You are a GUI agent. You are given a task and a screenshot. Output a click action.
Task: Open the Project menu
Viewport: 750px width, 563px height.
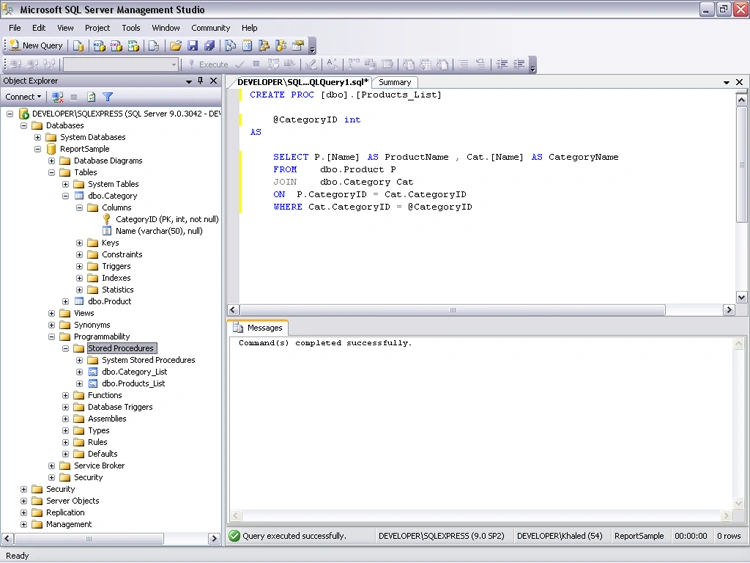coord(97,28)
